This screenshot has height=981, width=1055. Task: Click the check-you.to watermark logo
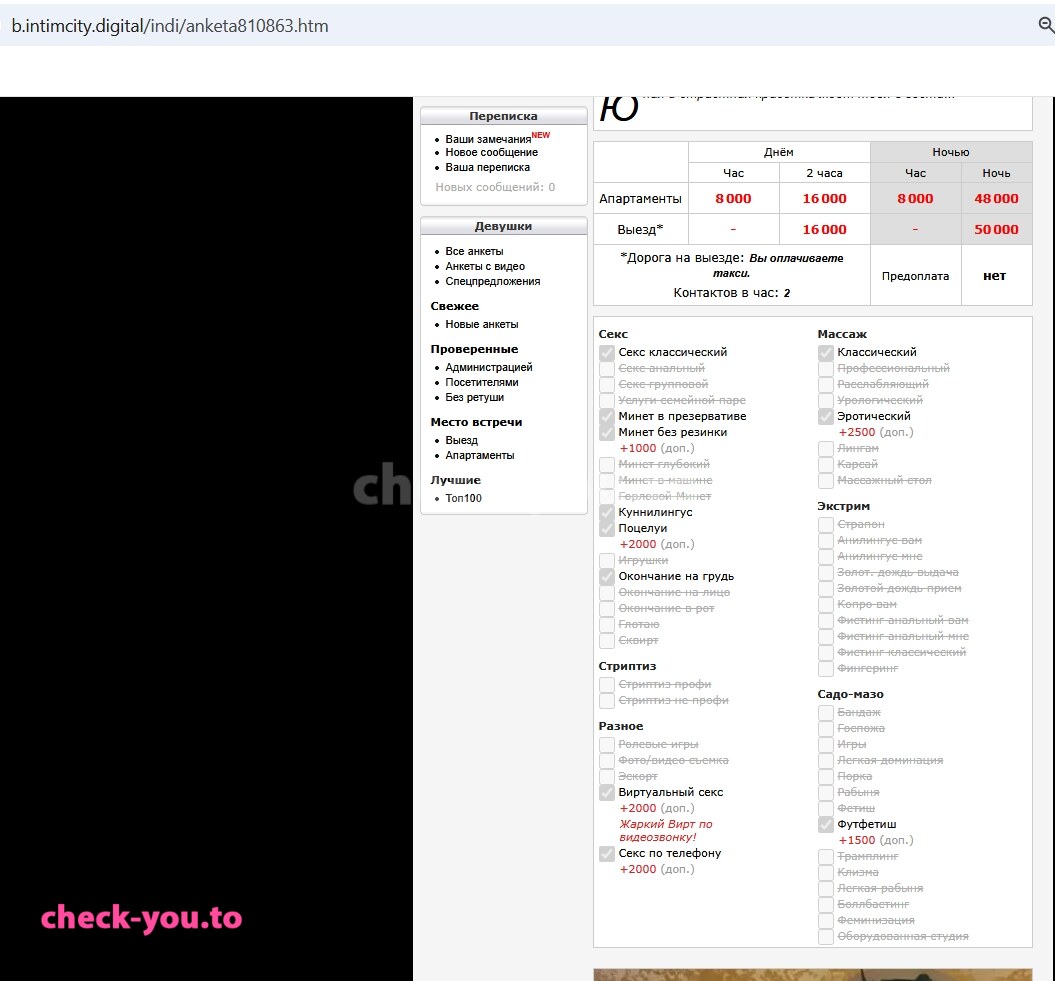141,919
